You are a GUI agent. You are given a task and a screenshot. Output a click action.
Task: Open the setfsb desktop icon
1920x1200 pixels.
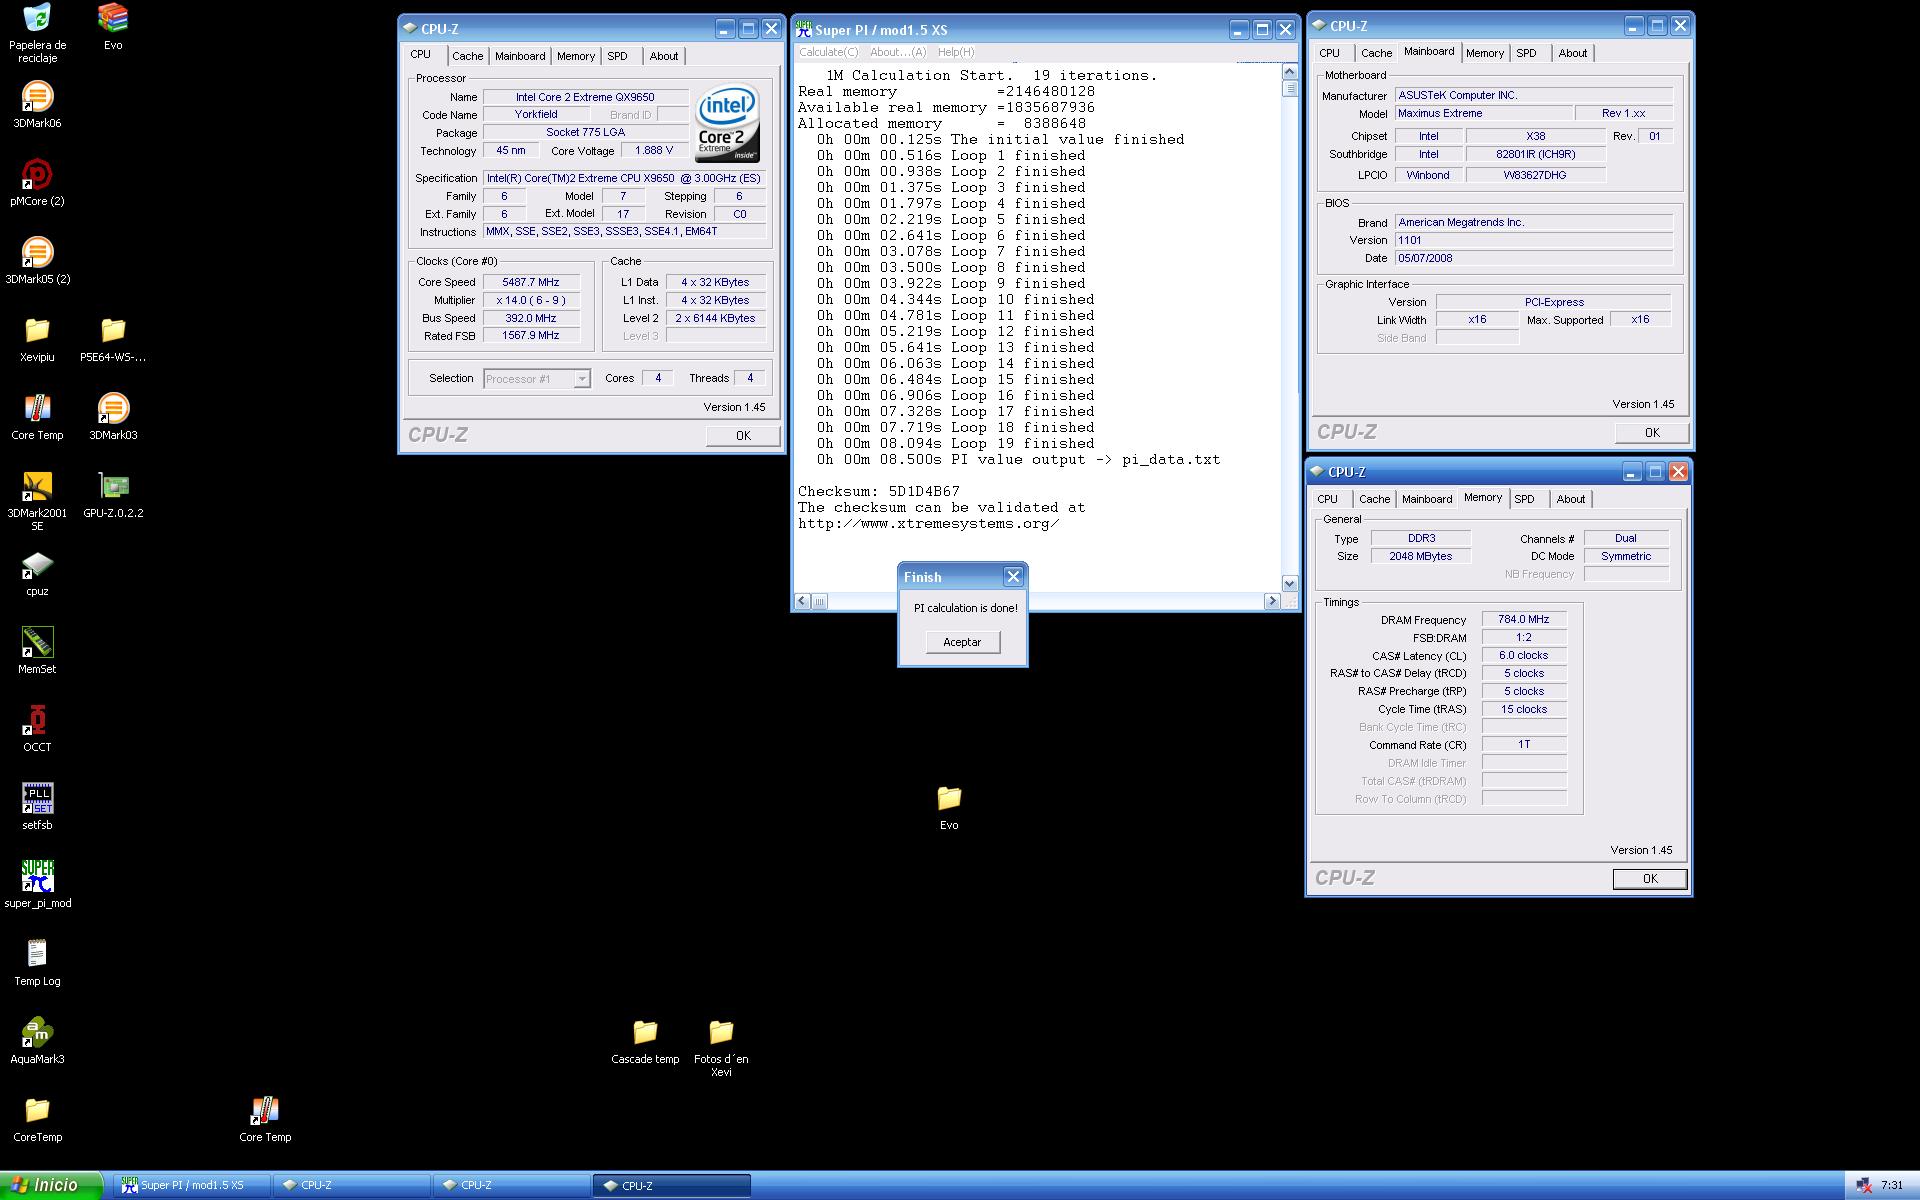click(x=37, y=799)
